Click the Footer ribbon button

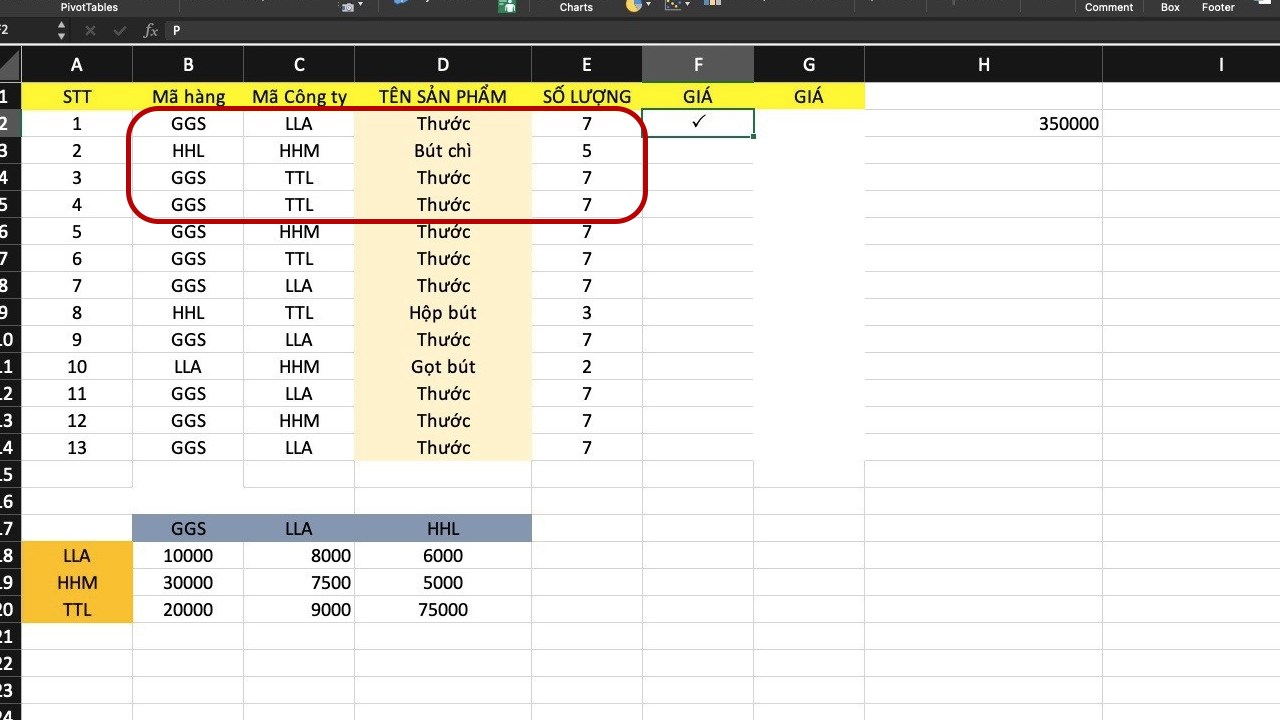tap(1218, 7)
